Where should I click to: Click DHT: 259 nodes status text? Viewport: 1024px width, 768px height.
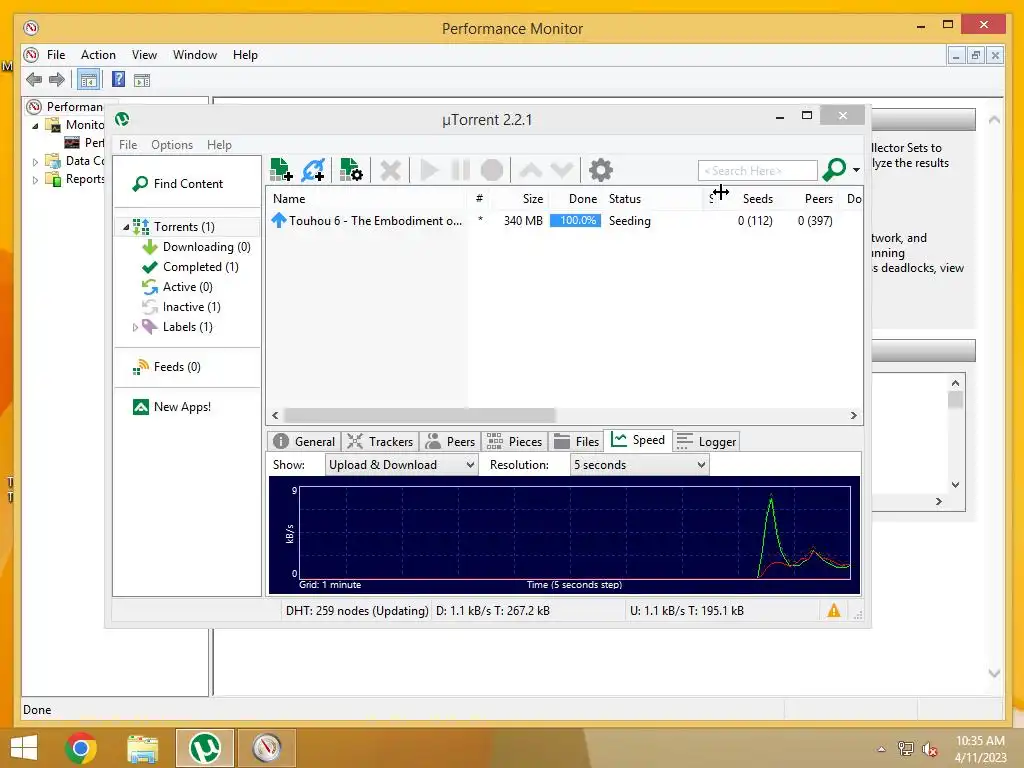(x=357, y=611)
